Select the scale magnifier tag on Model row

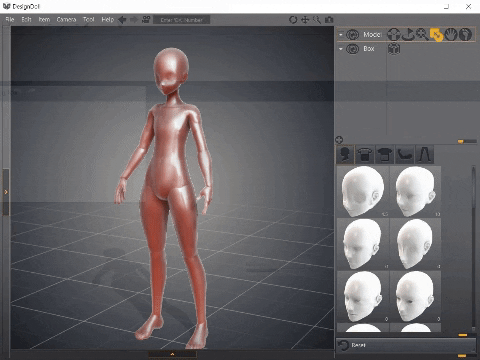[422, 34]
